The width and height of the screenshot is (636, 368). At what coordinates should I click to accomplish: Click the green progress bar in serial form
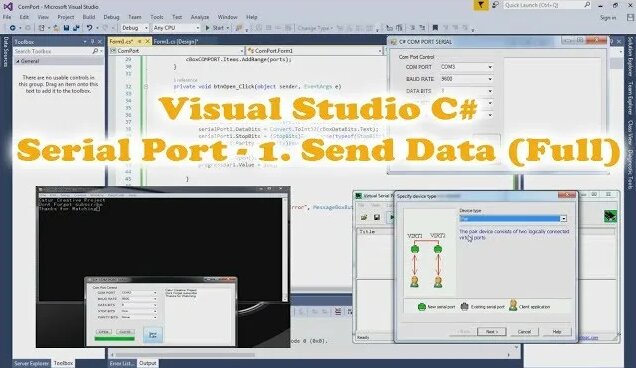(x=114, y=338)
